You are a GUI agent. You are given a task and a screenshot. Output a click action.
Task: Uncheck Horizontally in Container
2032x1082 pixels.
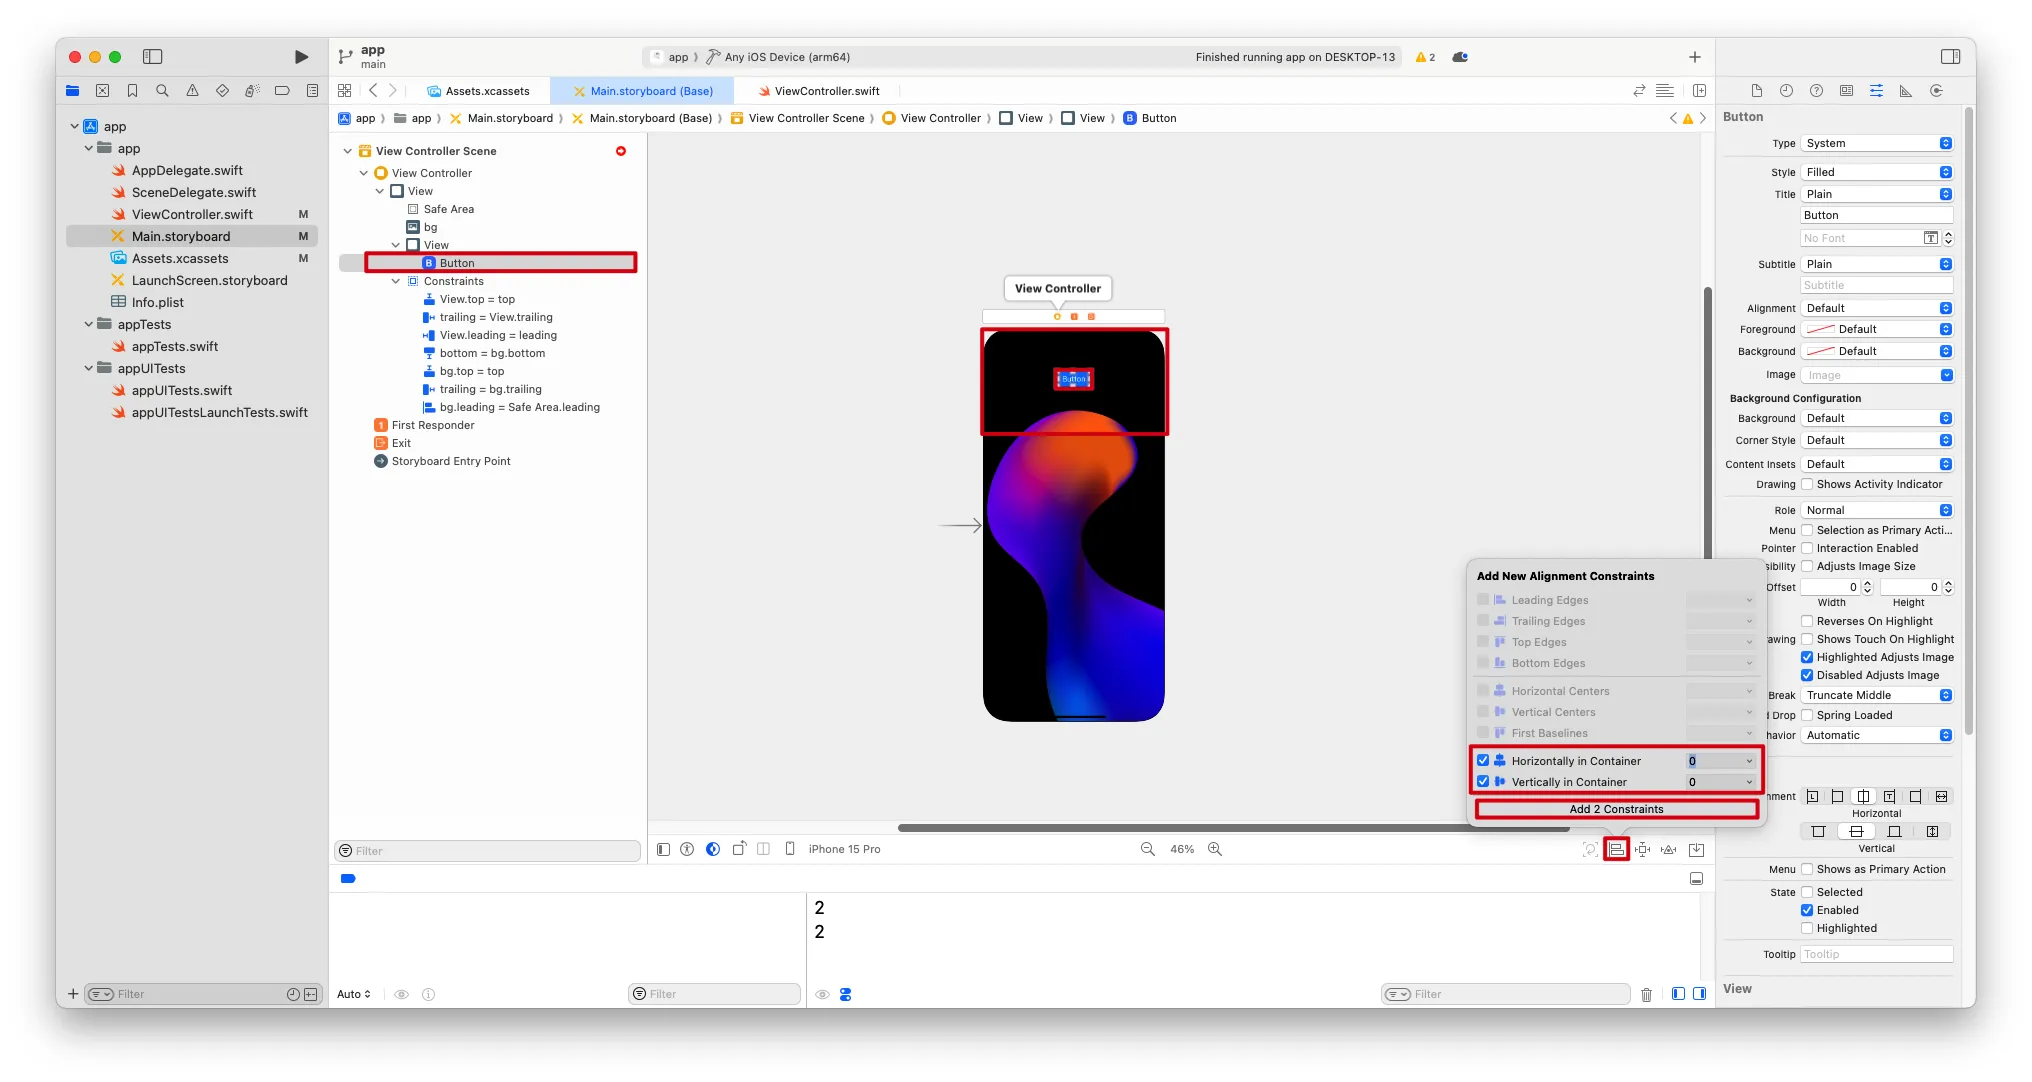1483,761
